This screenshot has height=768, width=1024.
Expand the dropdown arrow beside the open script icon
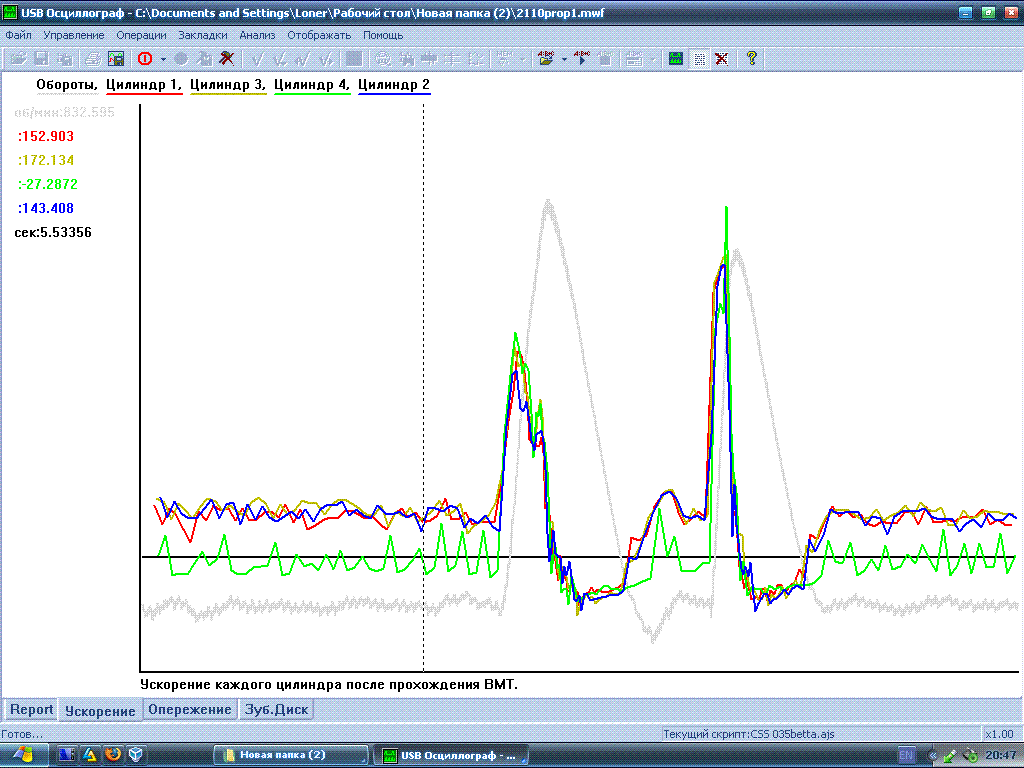coord(564,59)
